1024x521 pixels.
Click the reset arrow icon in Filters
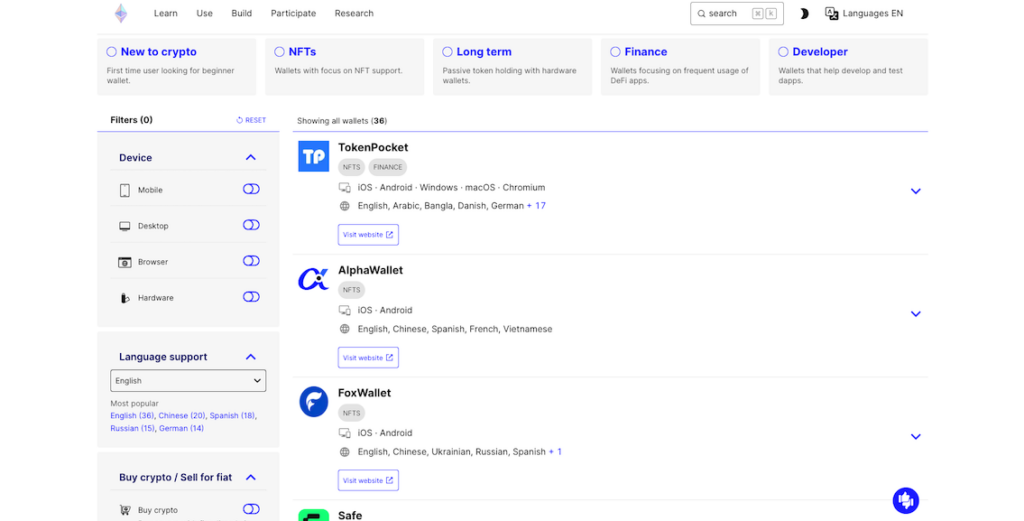point(240,120)
